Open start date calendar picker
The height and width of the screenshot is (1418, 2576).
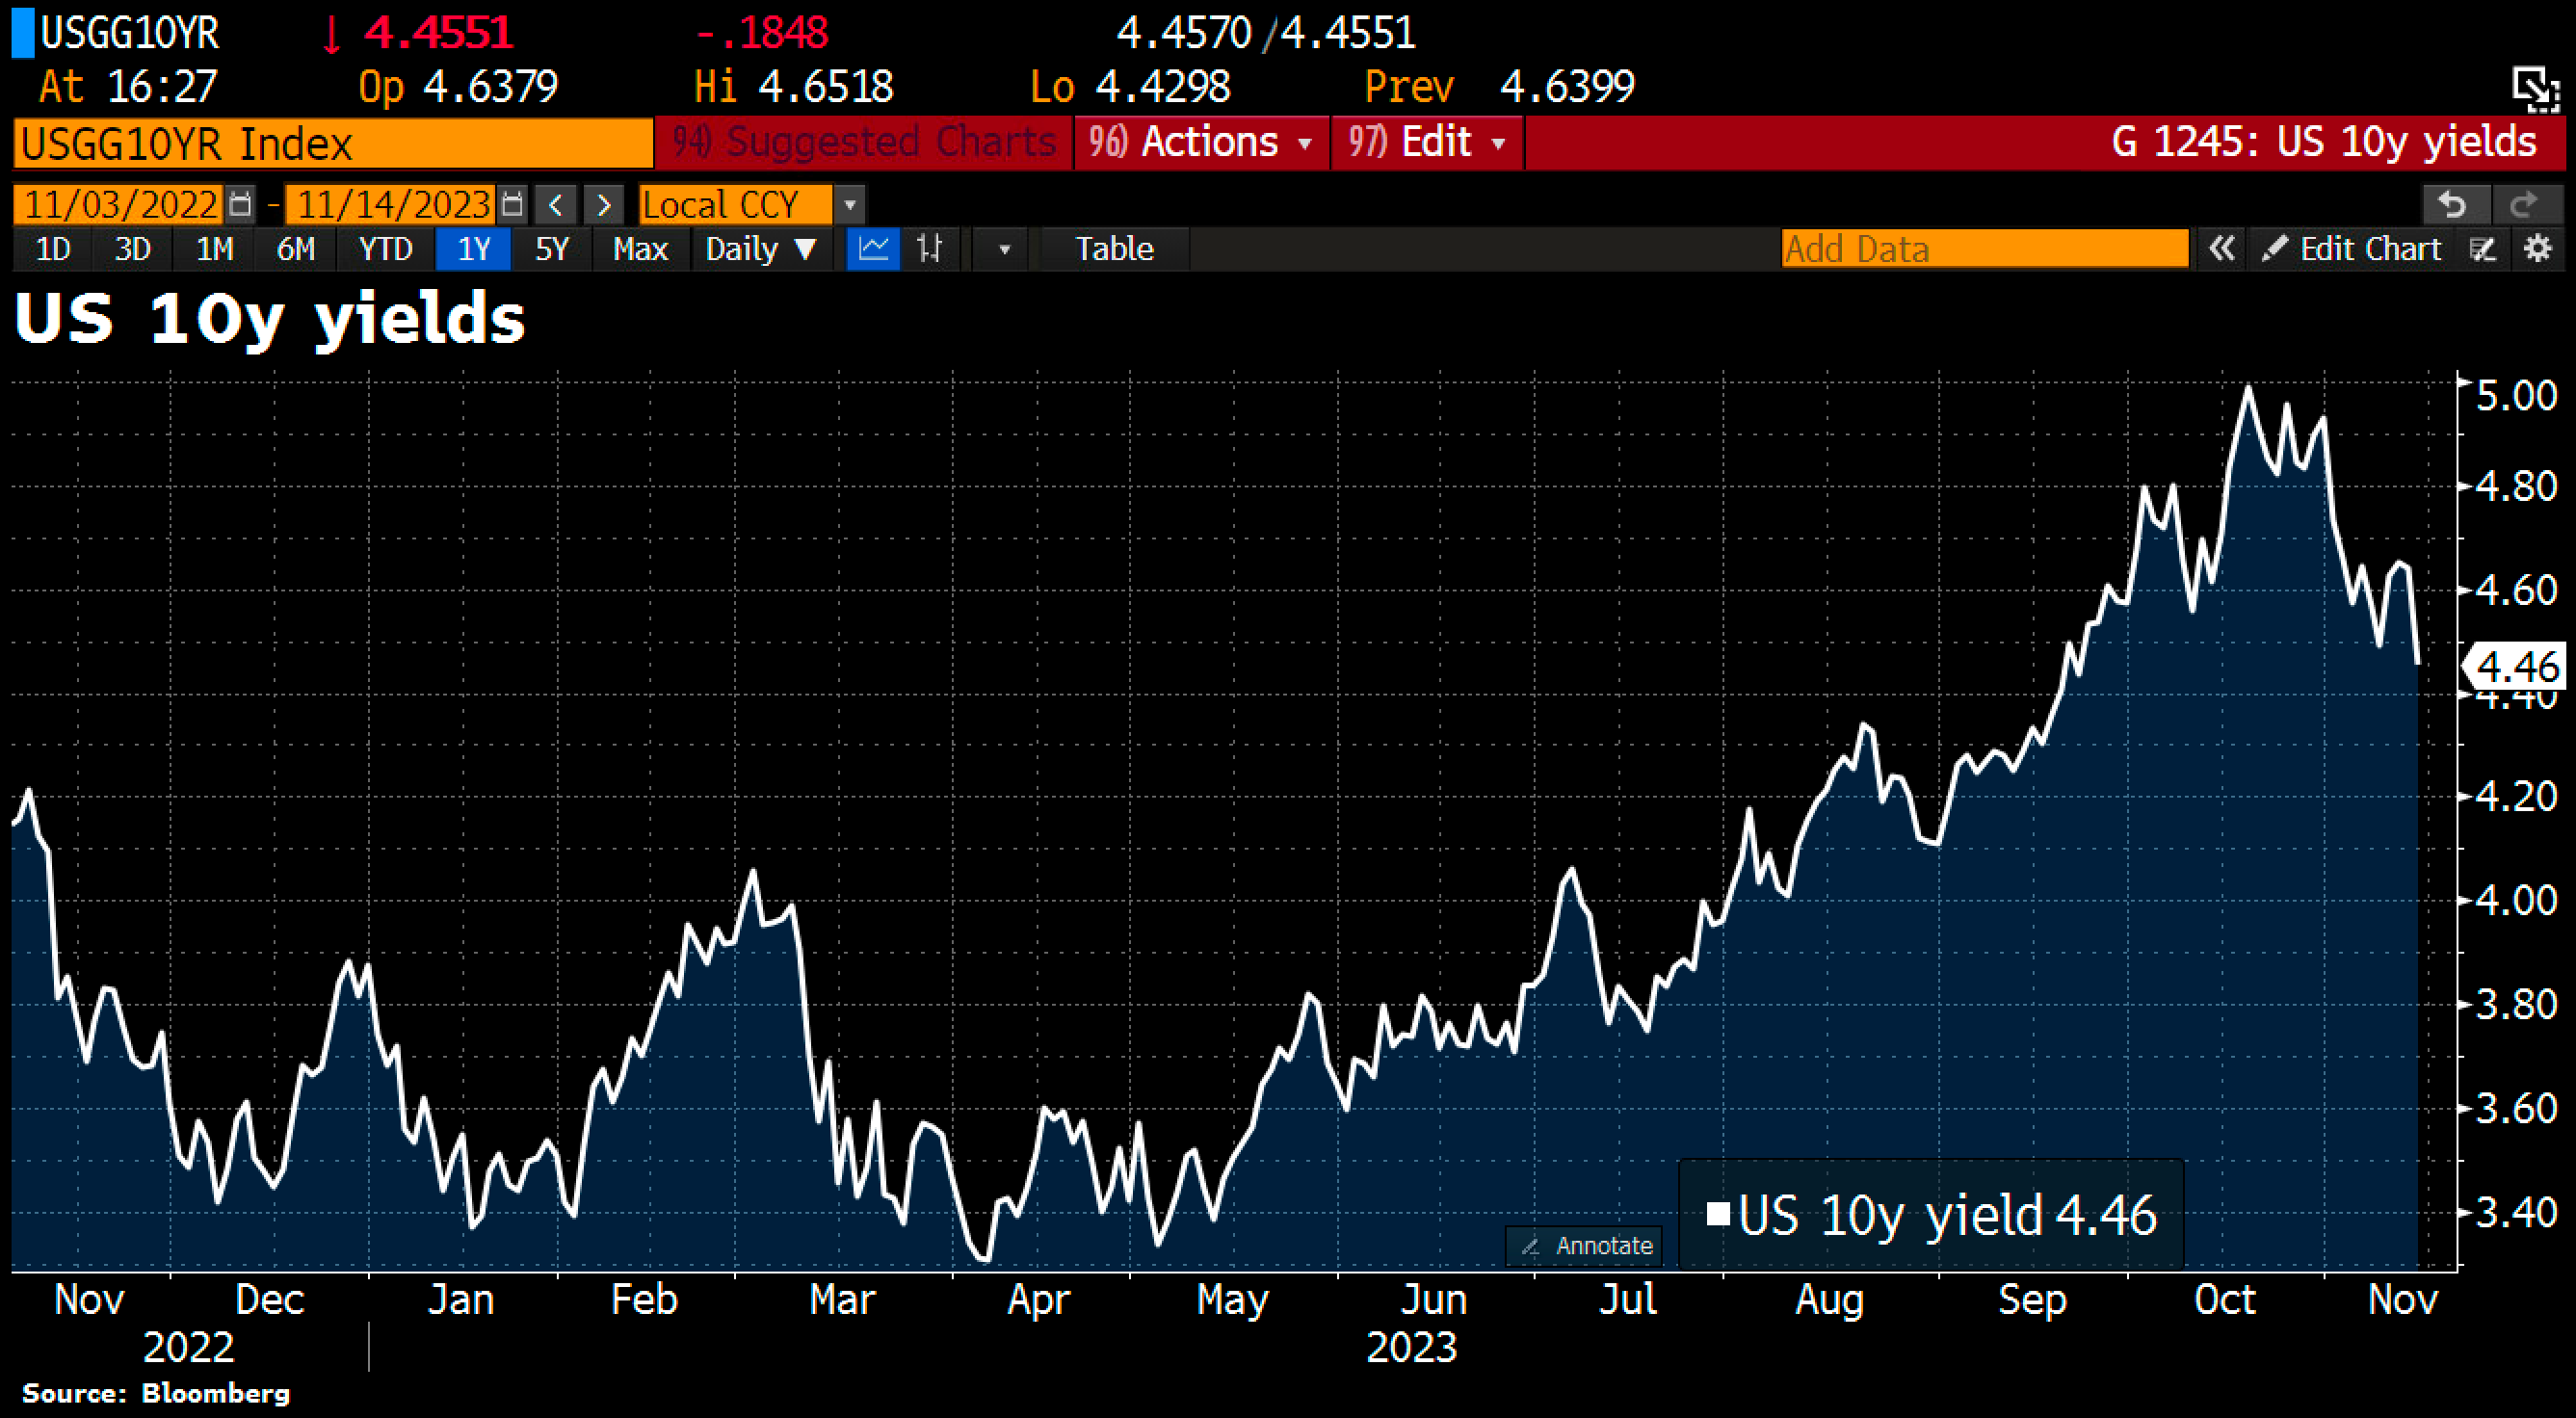tap(240, 205)
